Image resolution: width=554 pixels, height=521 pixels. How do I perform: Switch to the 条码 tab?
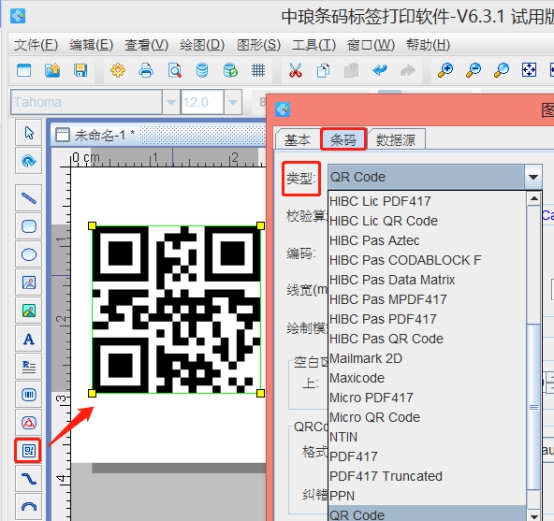click(x=343, y=140)
